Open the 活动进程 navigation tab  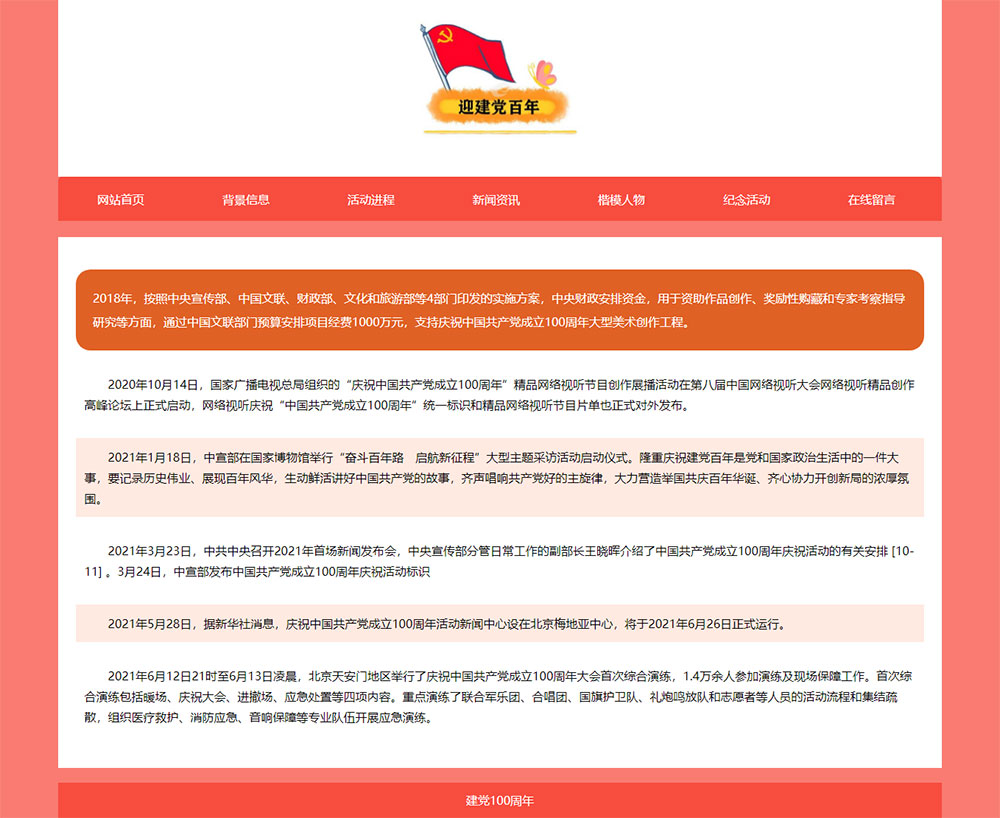(371, 200)
